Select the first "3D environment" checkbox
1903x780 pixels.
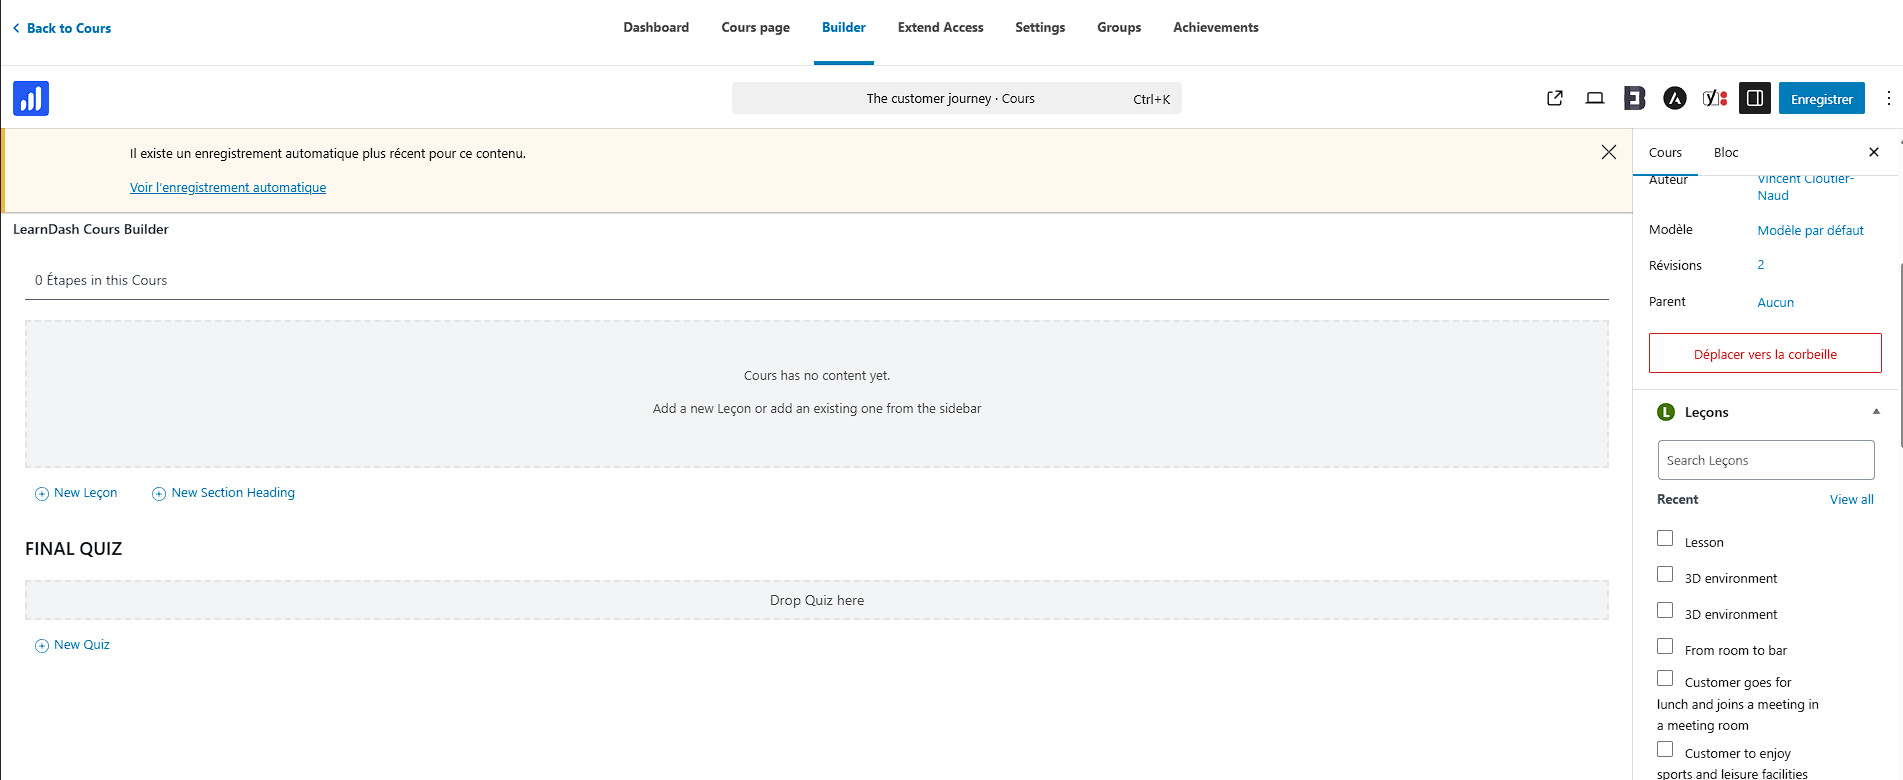(1665, 575)
